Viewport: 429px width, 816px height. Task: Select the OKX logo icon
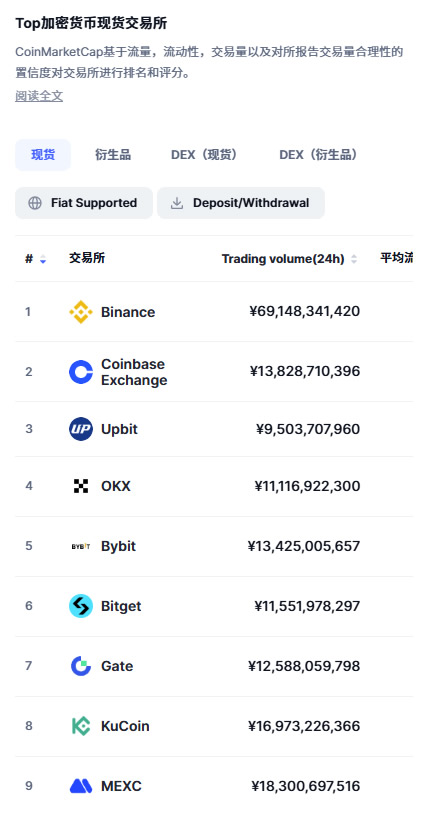tap(81, 486)
